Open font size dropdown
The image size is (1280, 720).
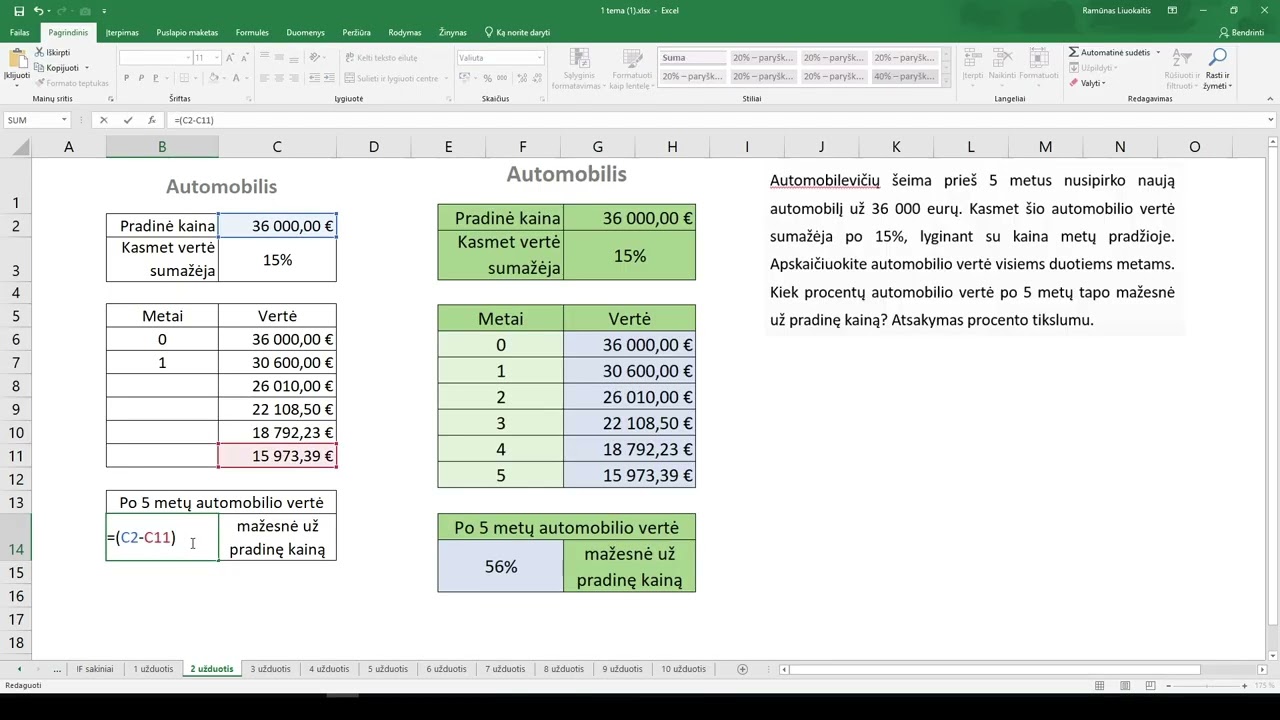coord(215,58)
